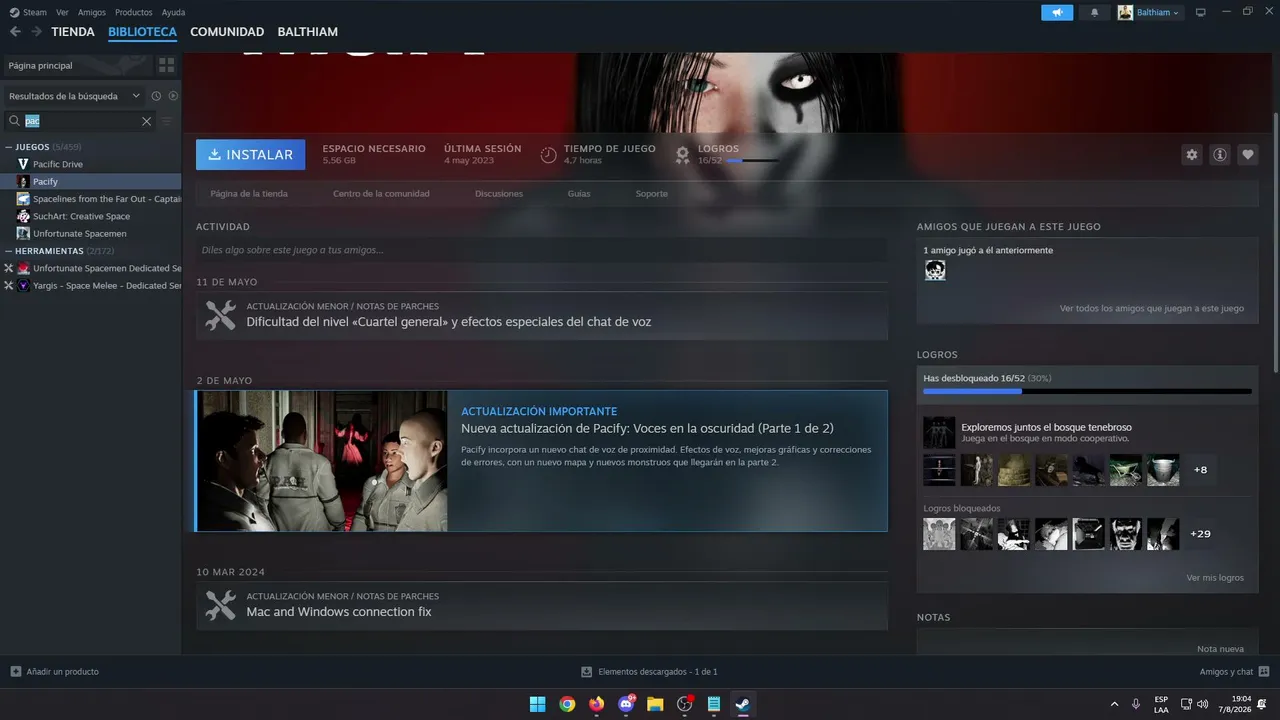
Task: Click the add product plus icon
Action: coord(15,672)
